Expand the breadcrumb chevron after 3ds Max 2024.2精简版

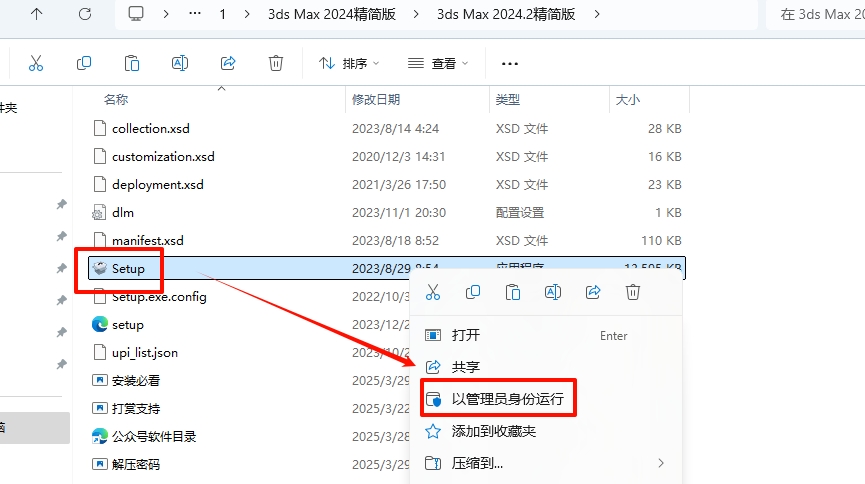pos(597,14)
